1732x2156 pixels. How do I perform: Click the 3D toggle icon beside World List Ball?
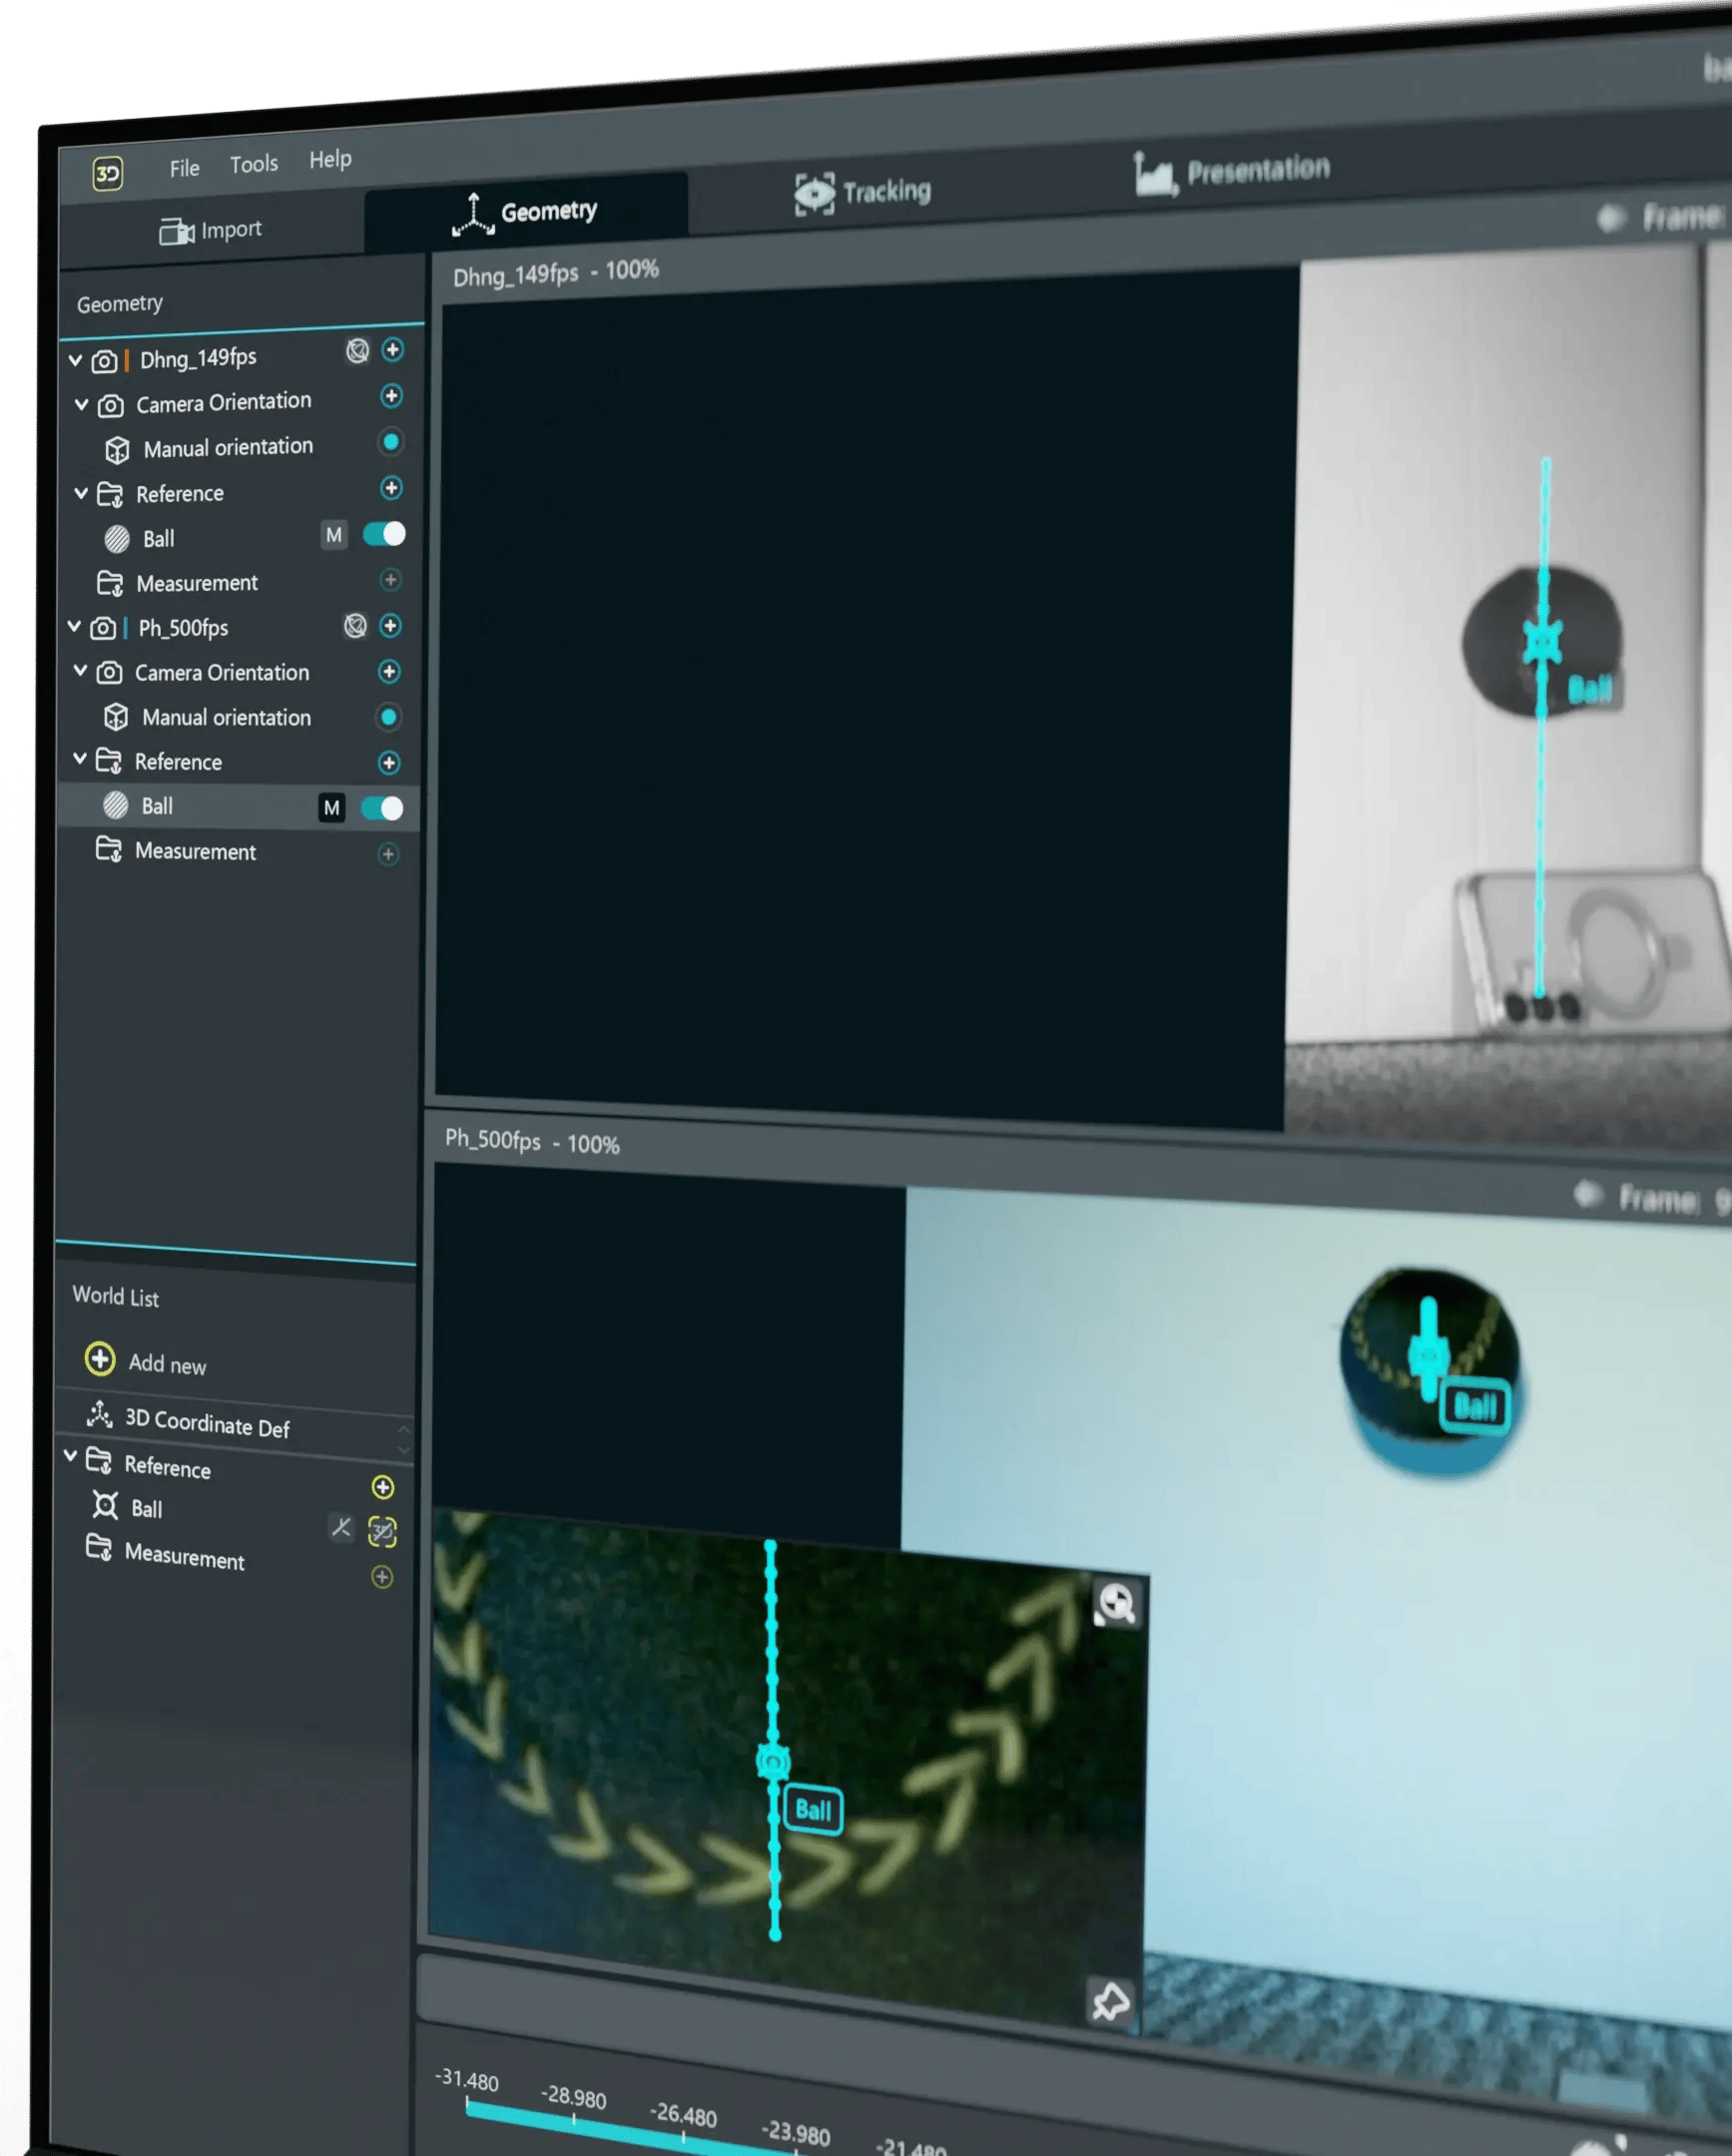(x=383, y=1532)
